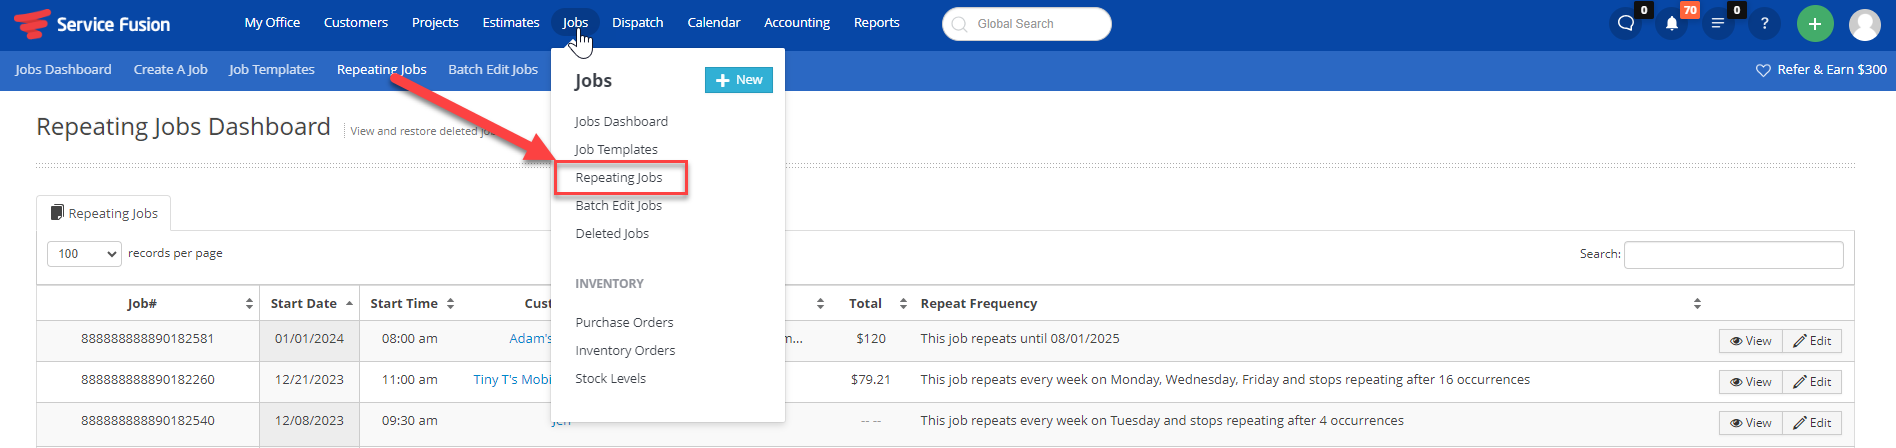The height and width of the screenshot is (448, 1896).
Task: Open Purchase Orders under Inventory
Action: click(x=625, y=323)
